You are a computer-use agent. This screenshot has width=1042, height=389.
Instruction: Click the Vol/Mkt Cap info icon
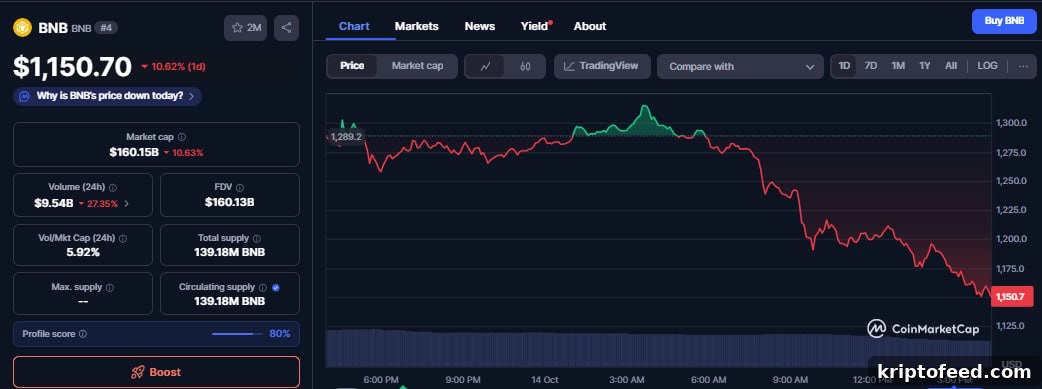click(123, 238)
